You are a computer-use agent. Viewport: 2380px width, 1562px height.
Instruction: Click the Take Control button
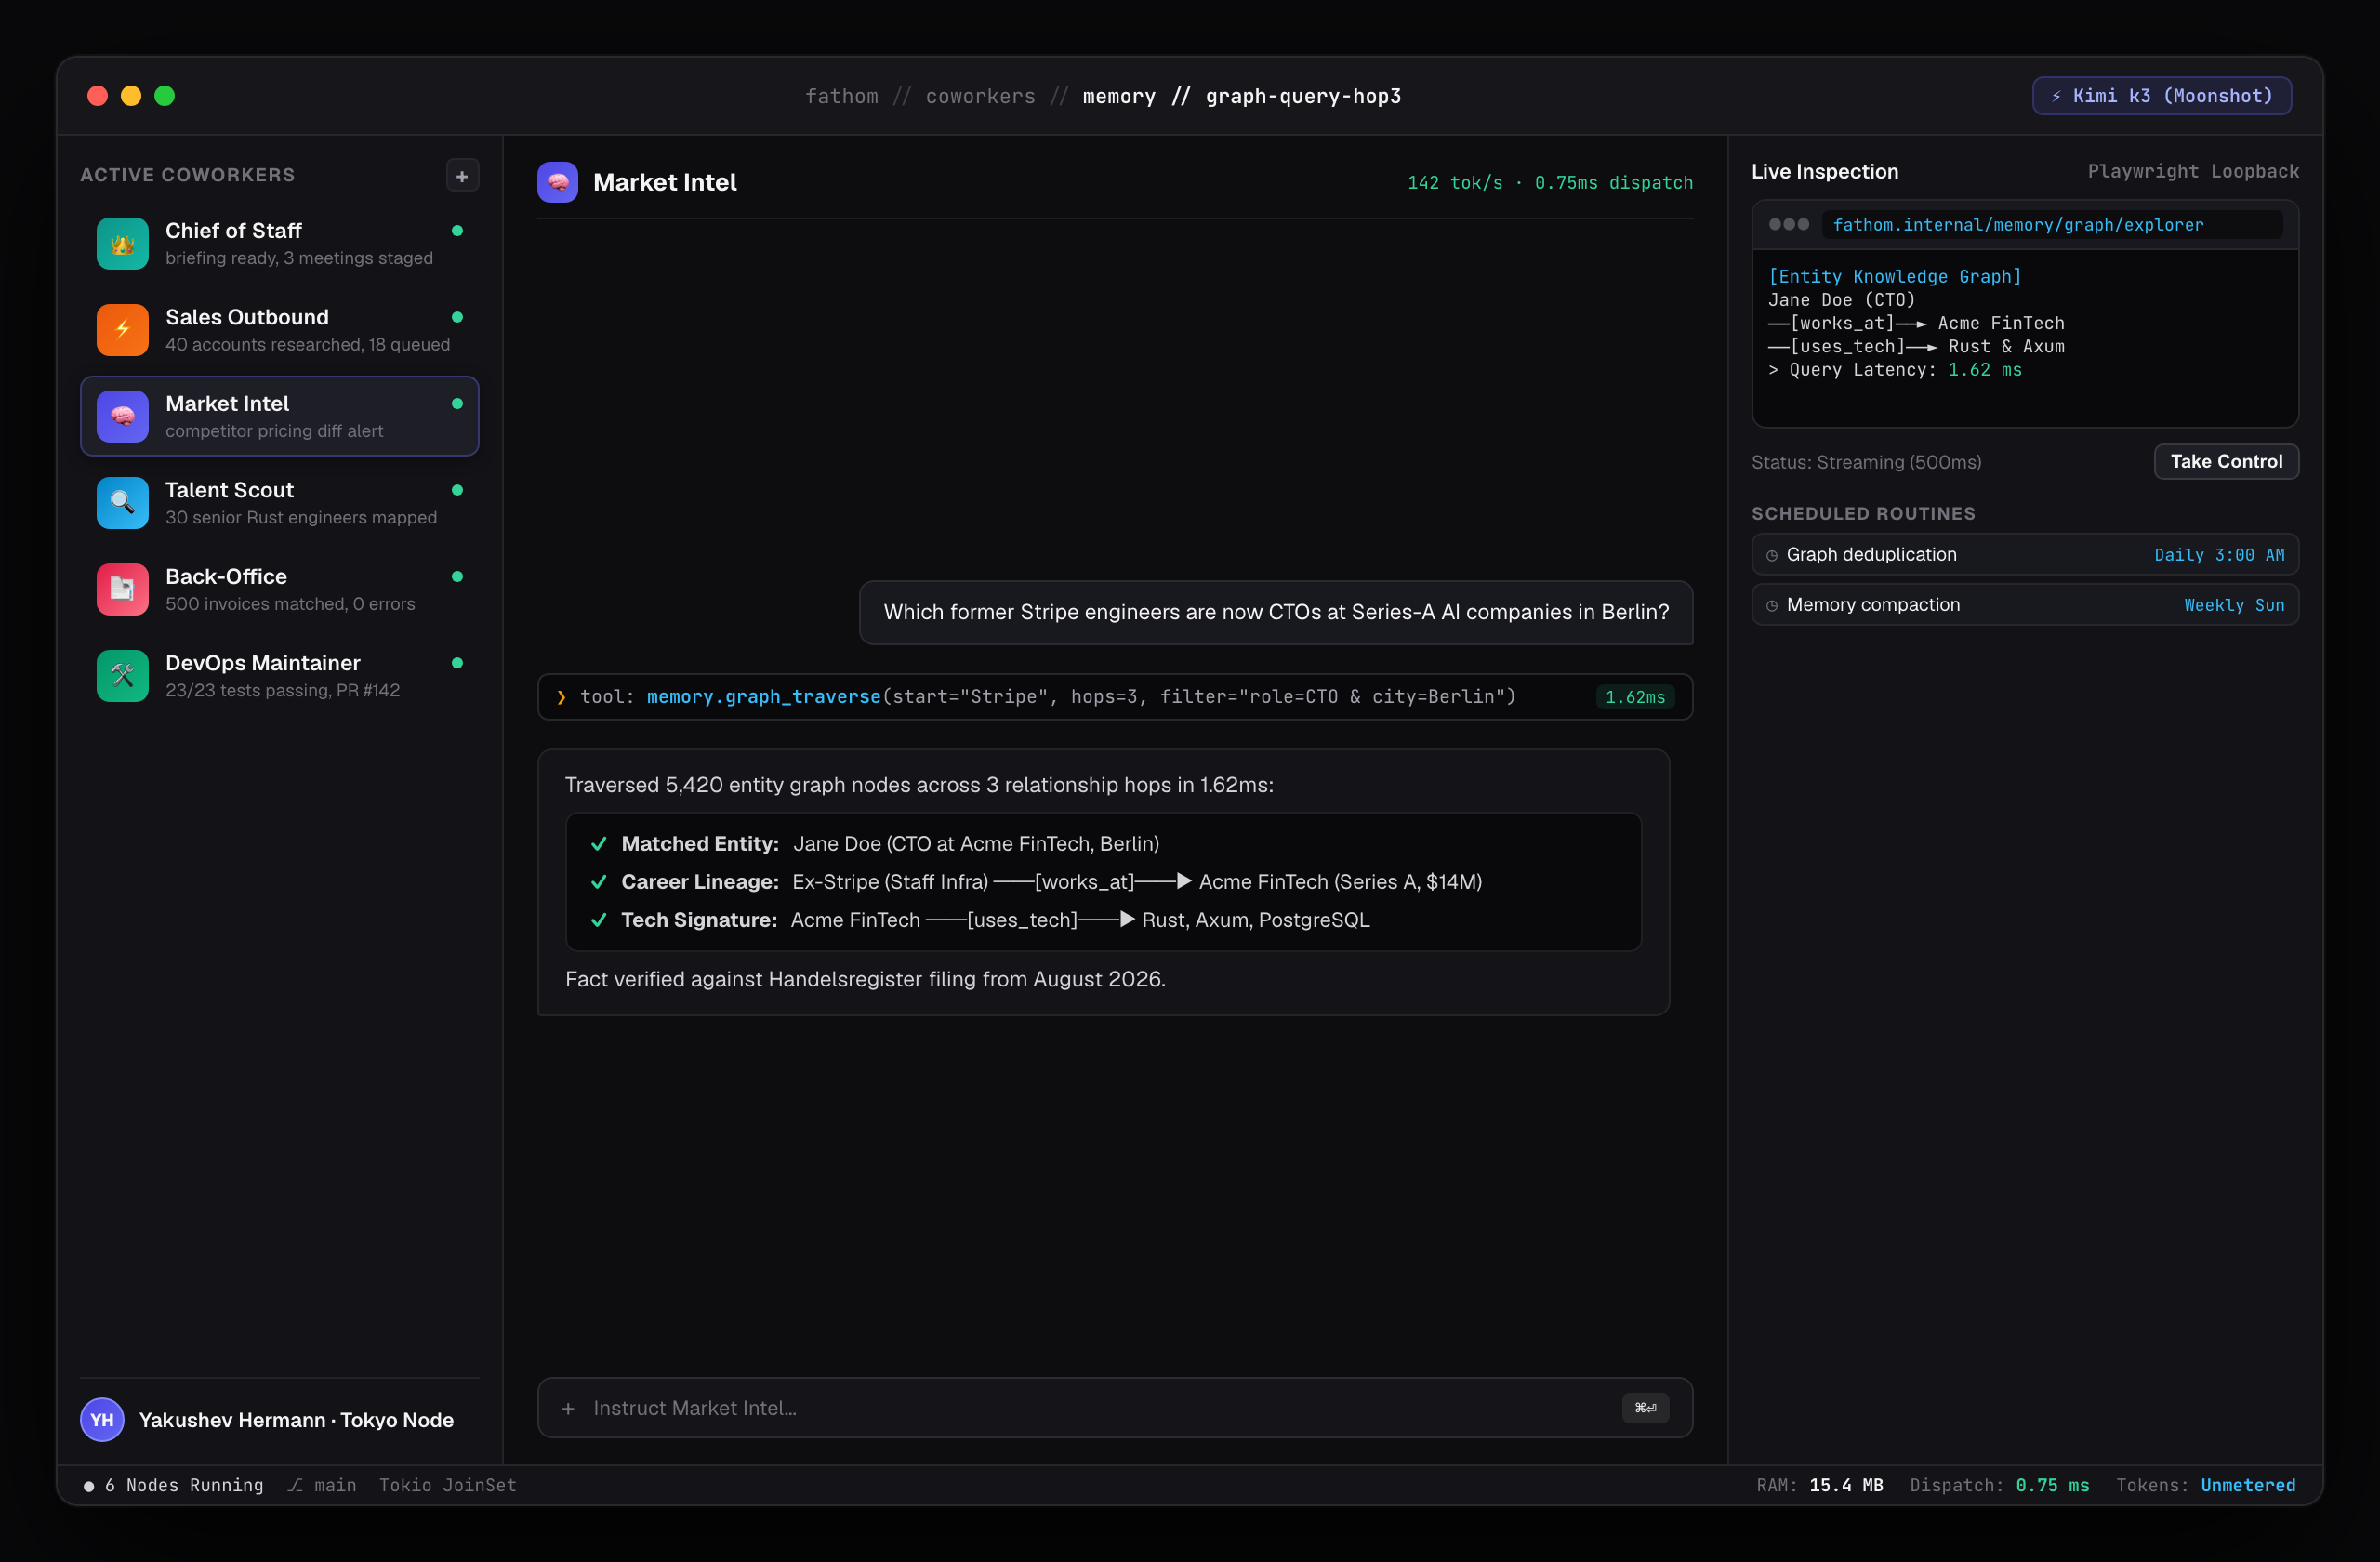coord(2226,462)
